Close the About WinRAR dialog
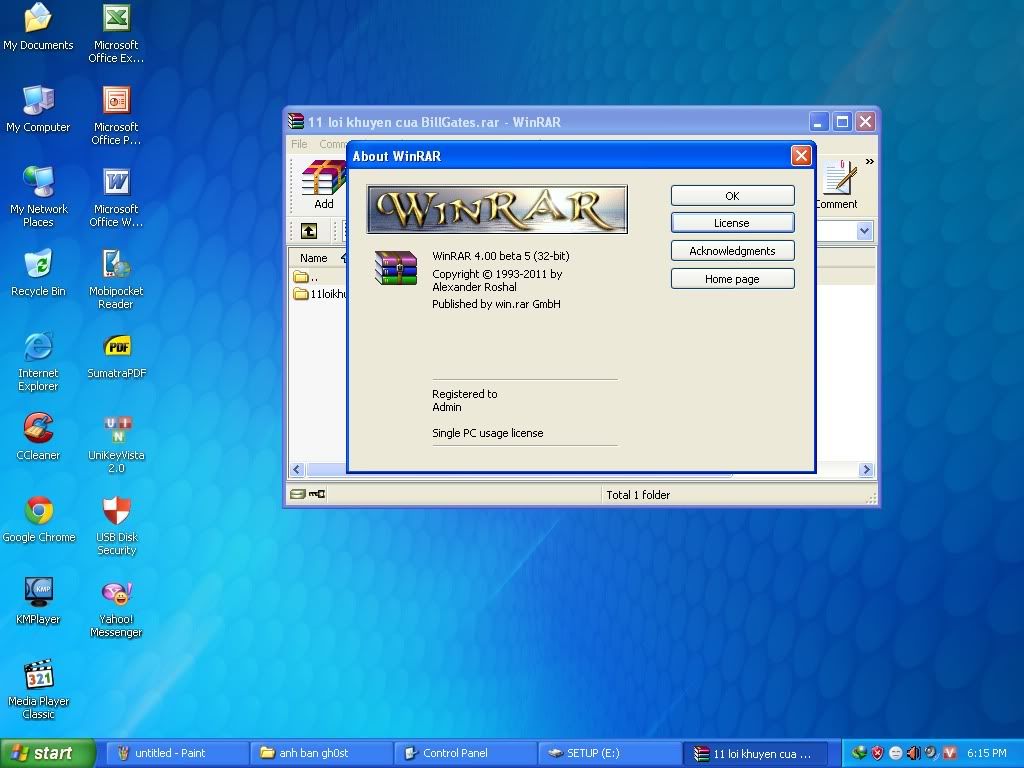The height and width of the screenshot is (768, 1024). 801,155
